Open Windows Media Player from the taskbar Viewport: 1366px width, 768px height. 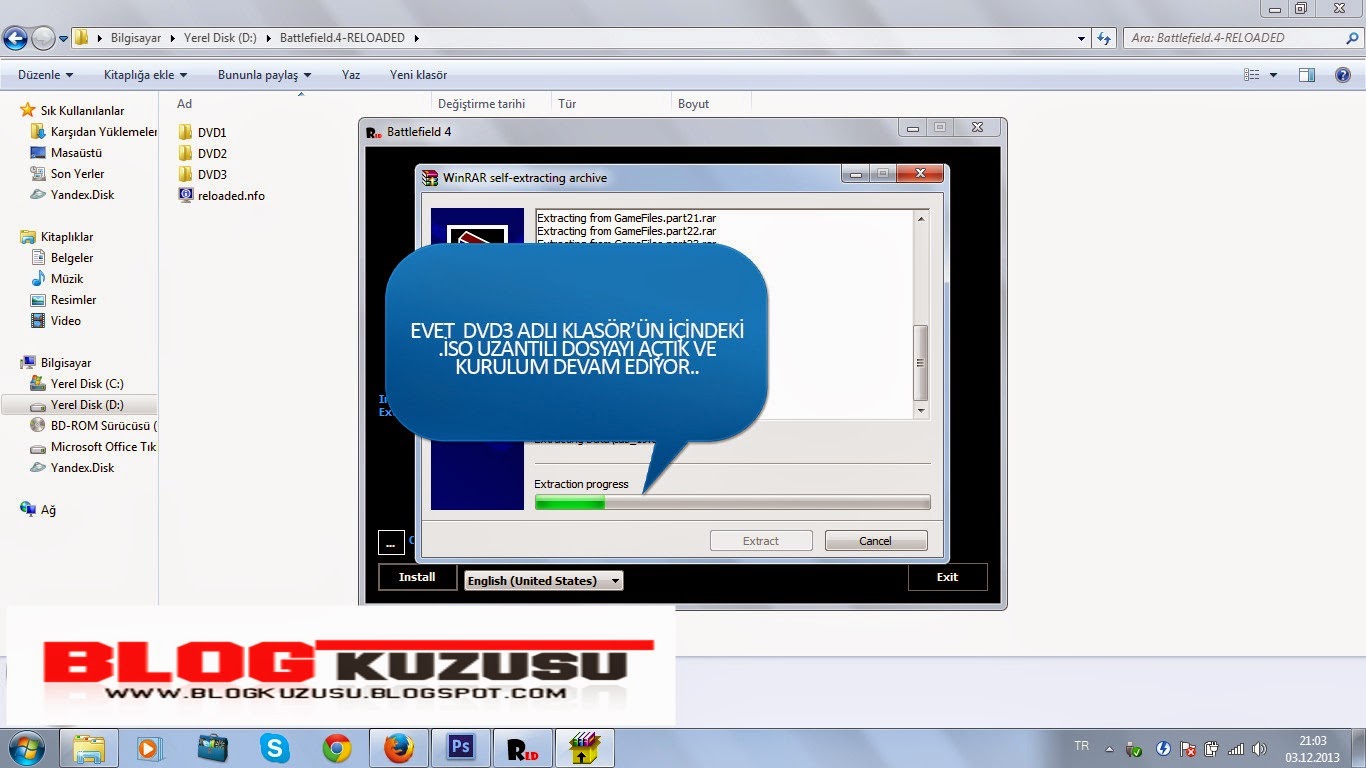[150, 748]
